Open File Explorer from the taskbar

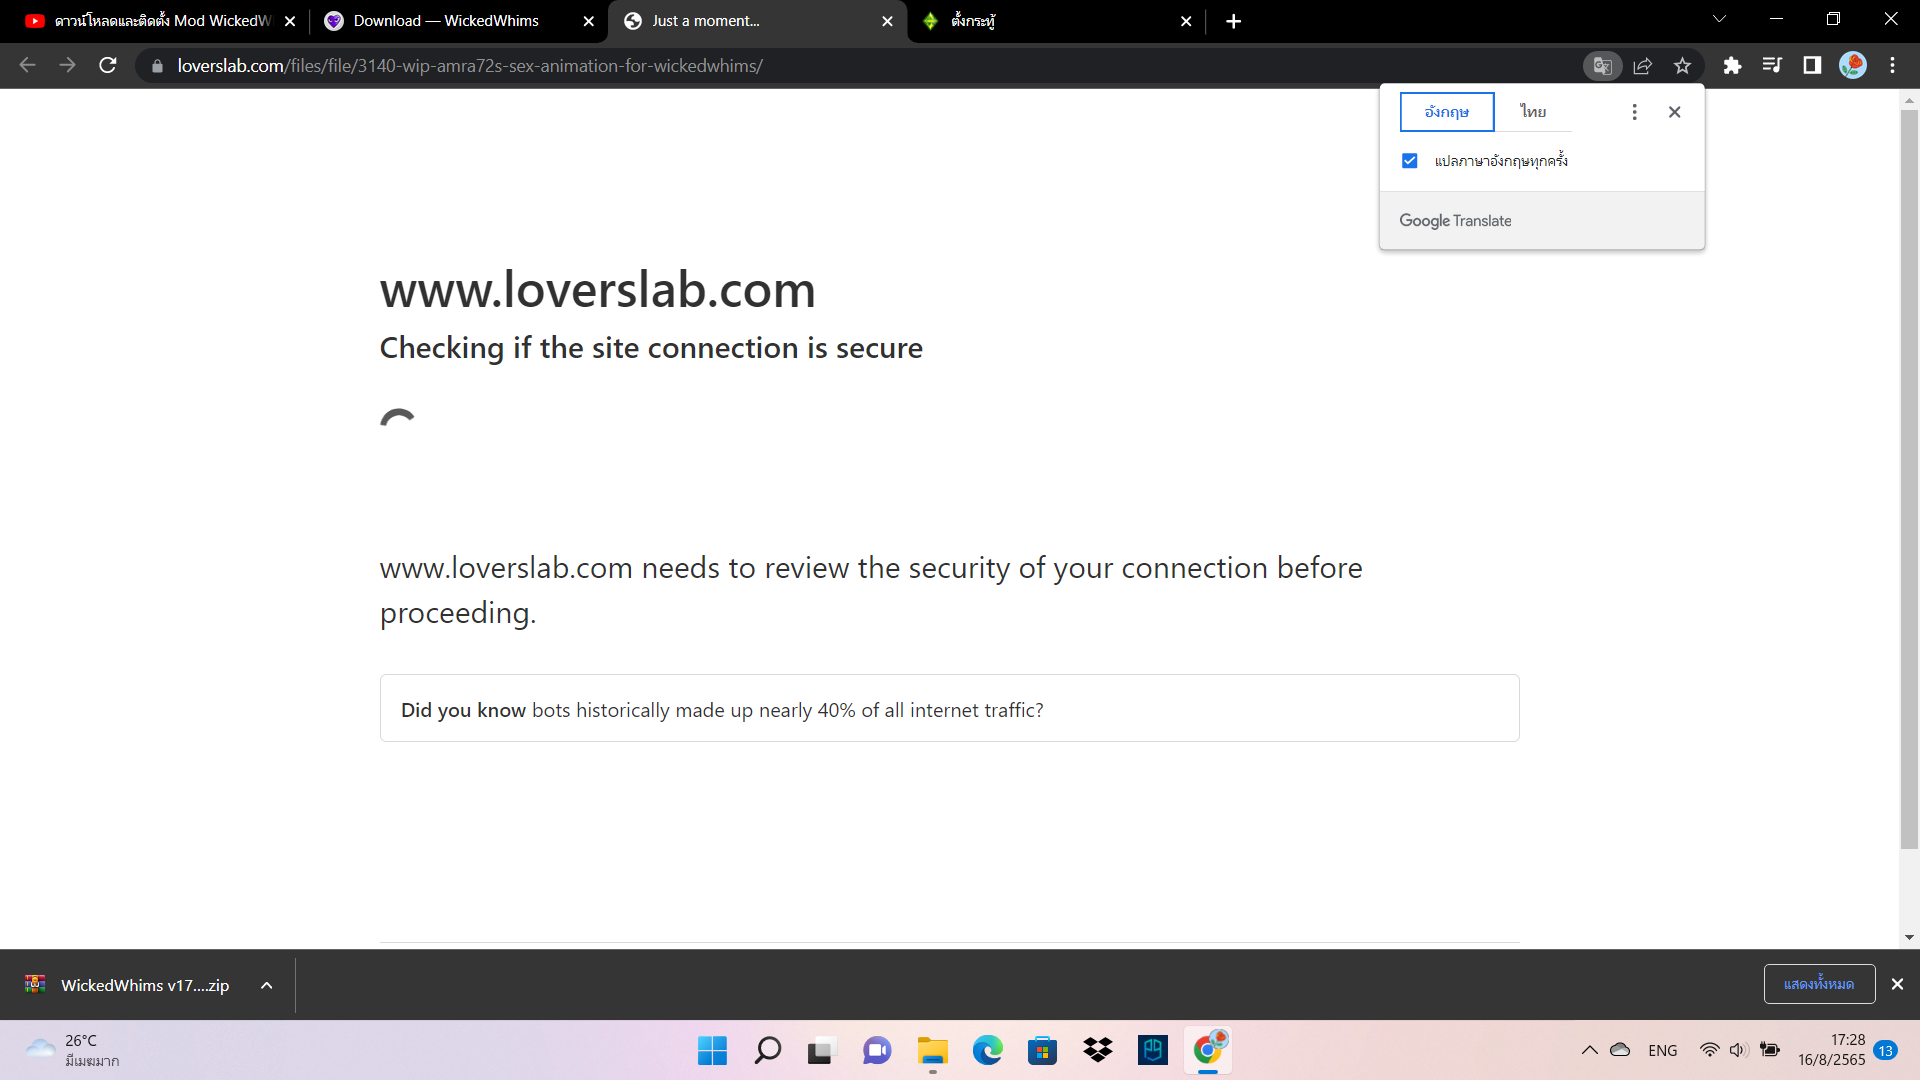pos(932,1050)
